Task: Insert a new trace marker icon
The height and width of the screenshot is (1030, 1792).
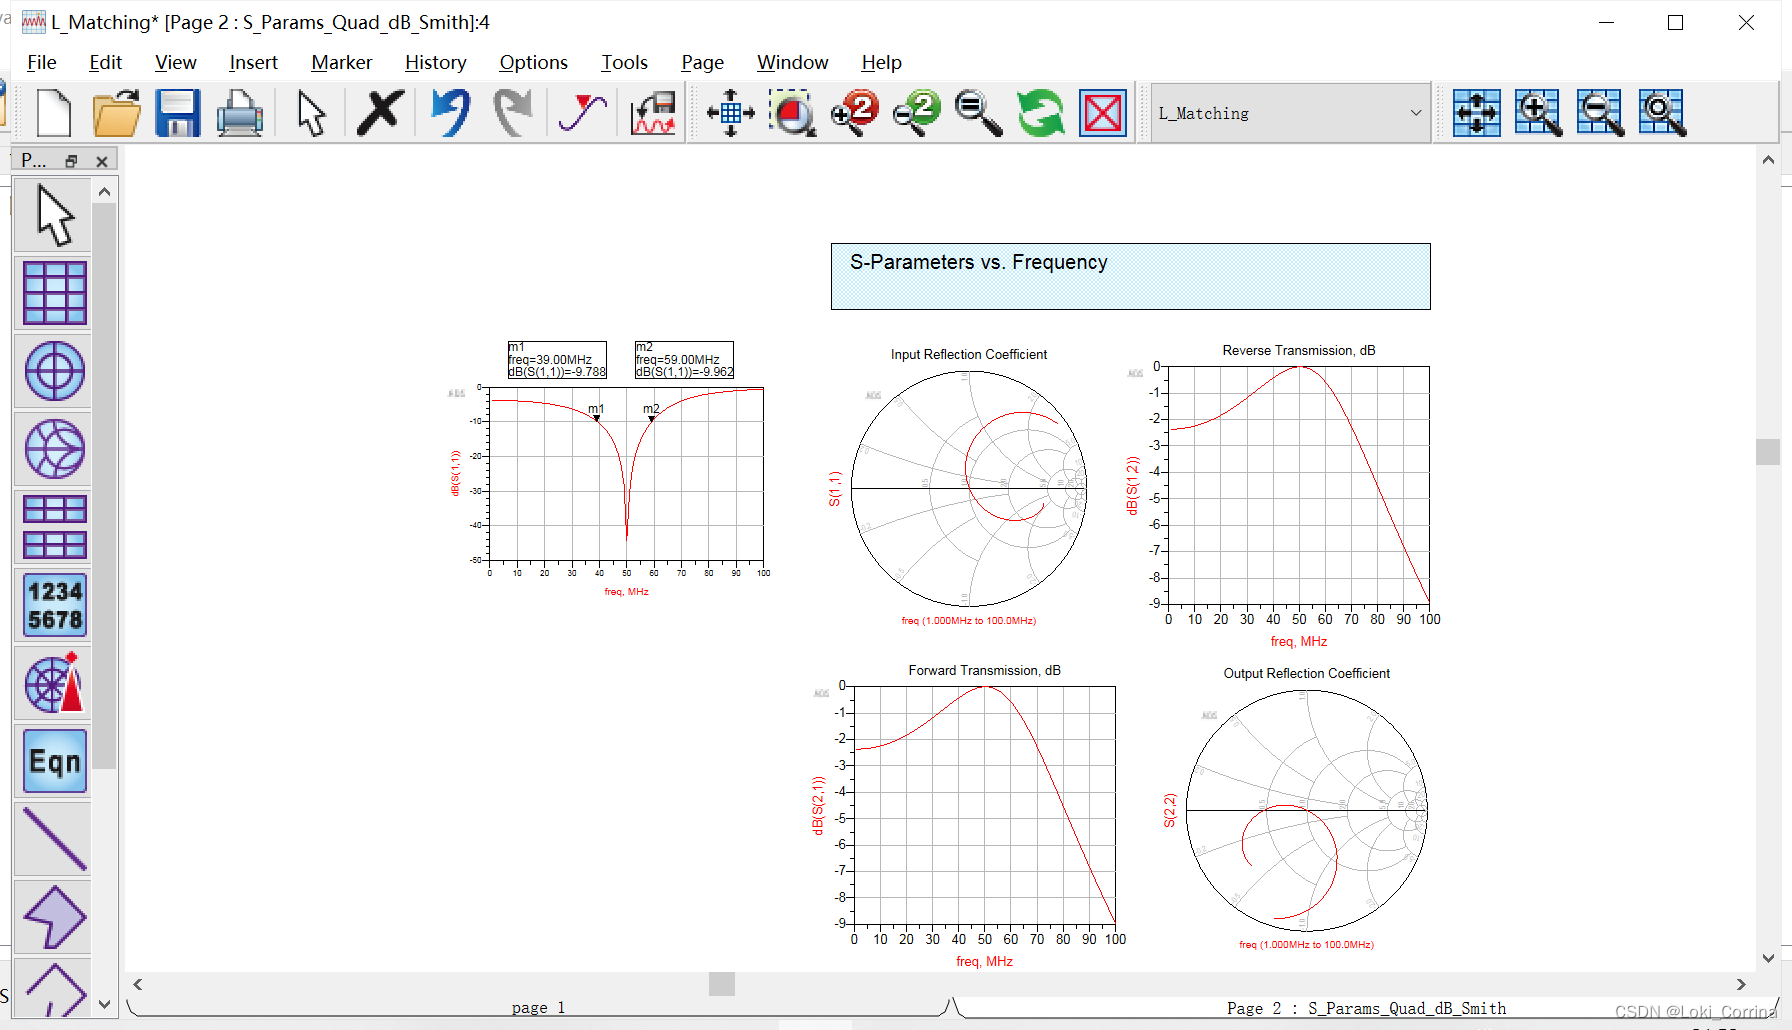Action: coord(583,113)
